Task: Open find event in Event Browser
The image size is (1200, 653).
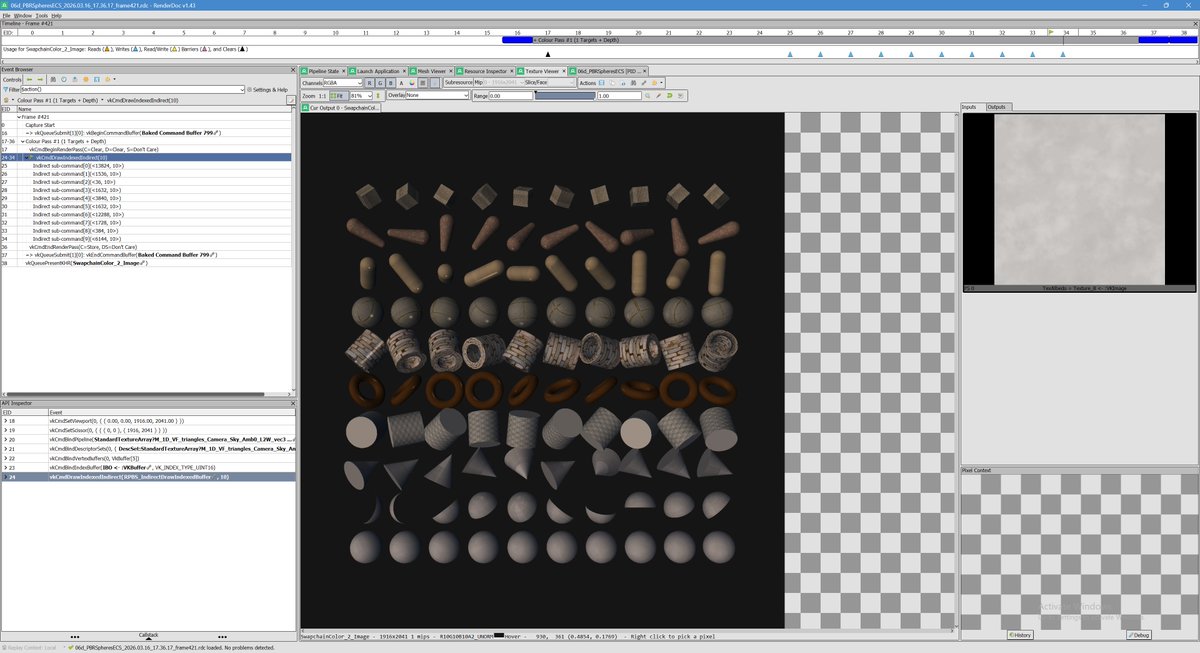Action: point(53,79)
